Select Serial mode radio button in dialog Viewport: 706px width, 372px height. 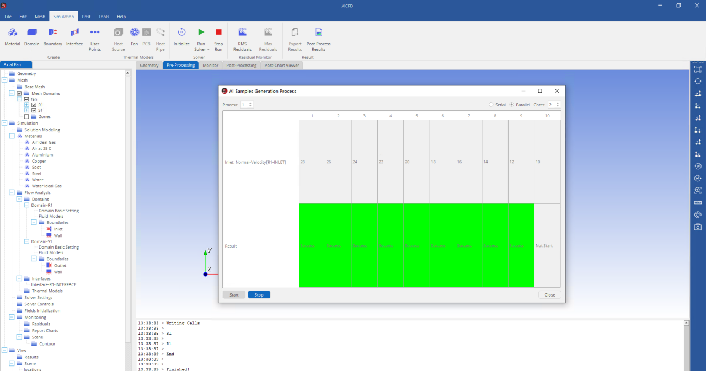[x=491, y=104]
